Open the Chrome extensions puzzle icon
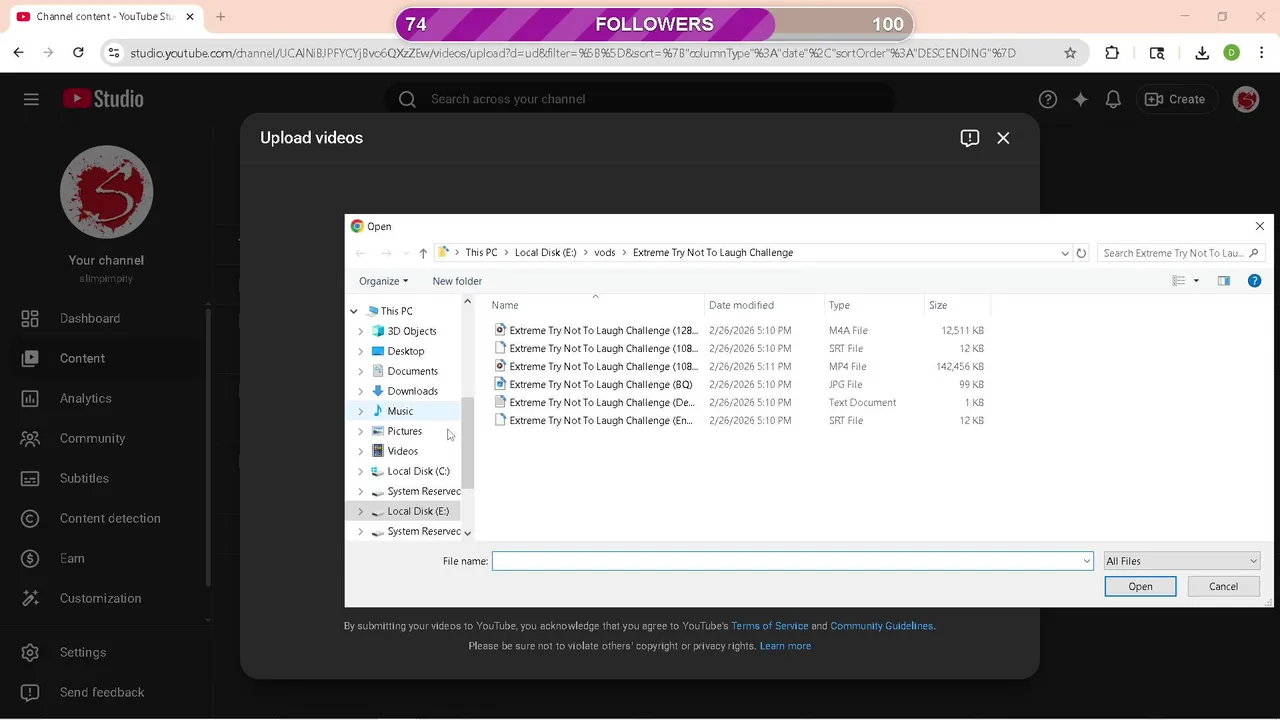The image size is (1280, 720). click(x=1112, y=53)
